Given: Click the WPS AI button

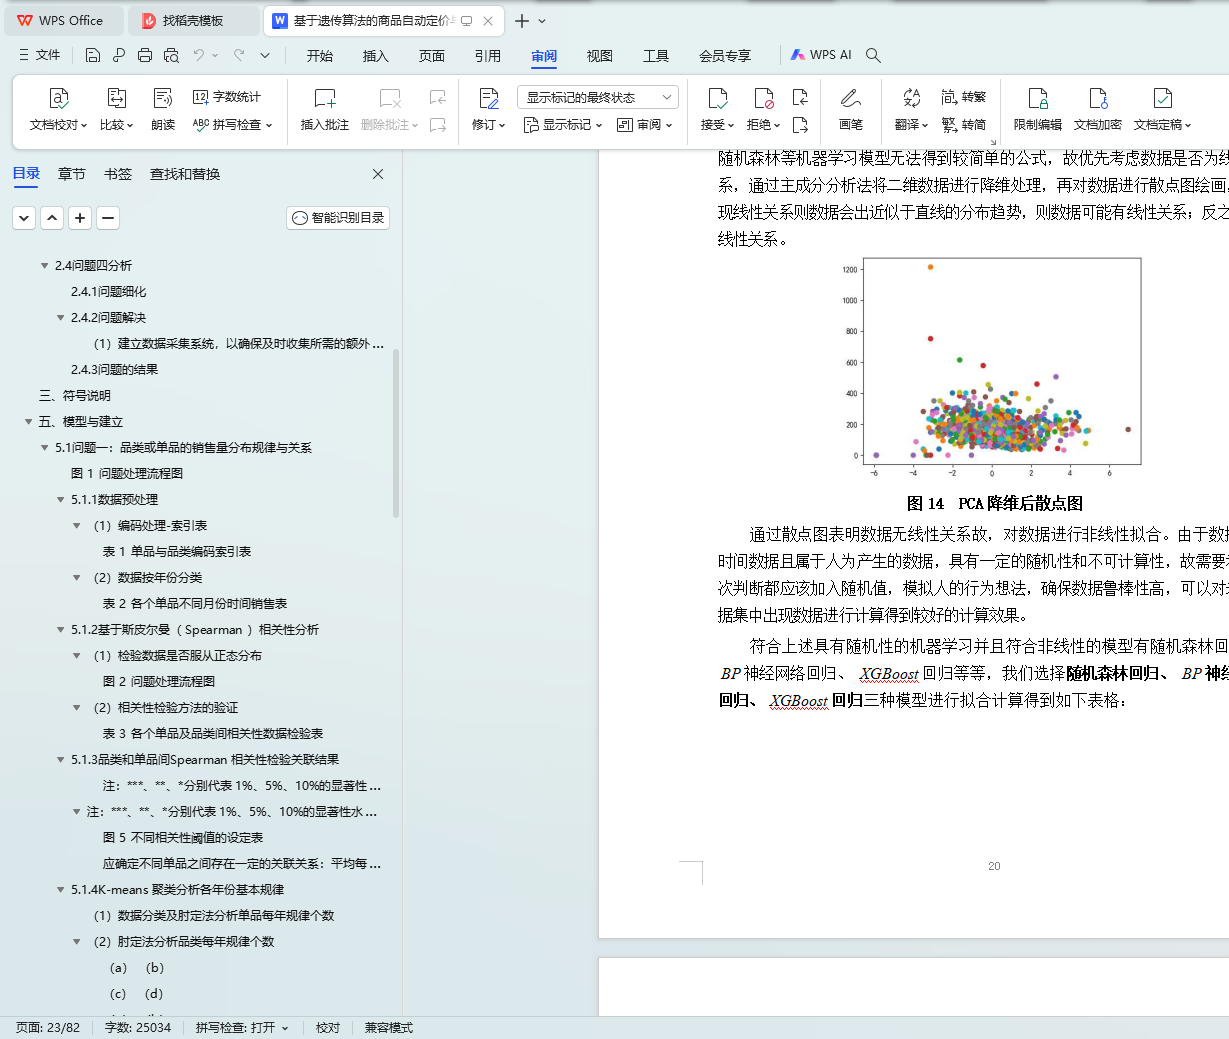Looking at the screenshot, I should pos(821,55).
